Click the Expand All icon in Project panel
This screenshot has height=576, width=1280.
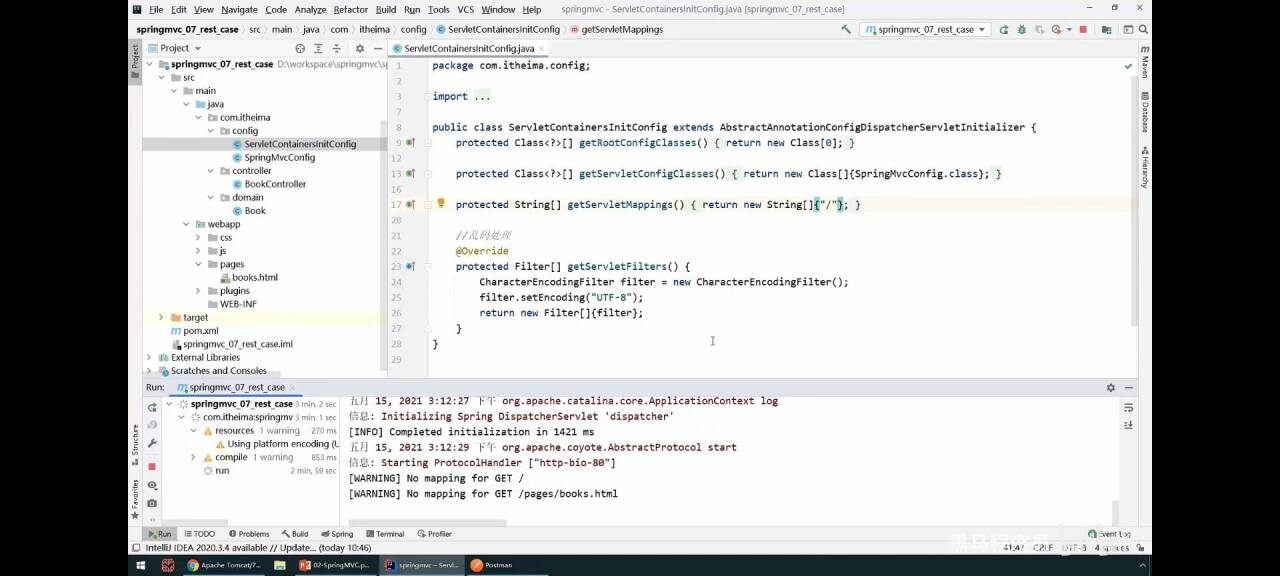(318, 48)
